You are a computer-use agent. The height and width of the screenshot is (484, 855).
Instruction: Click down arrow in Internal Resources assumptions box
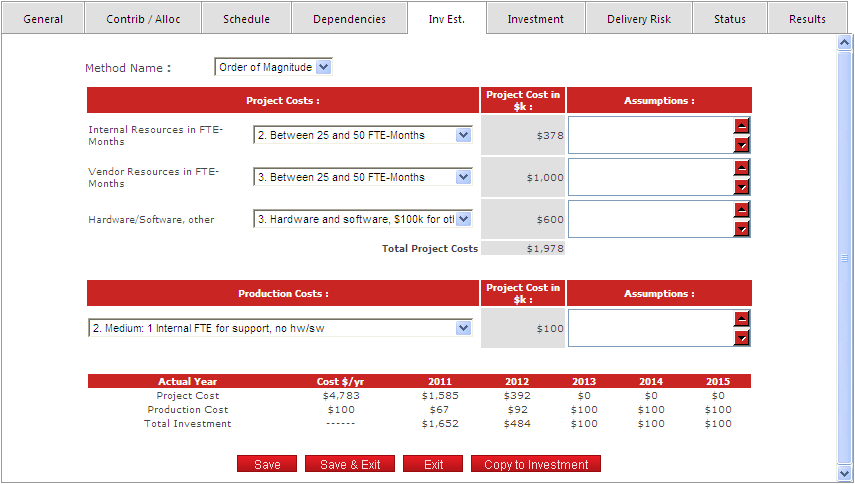click(741, 145)
